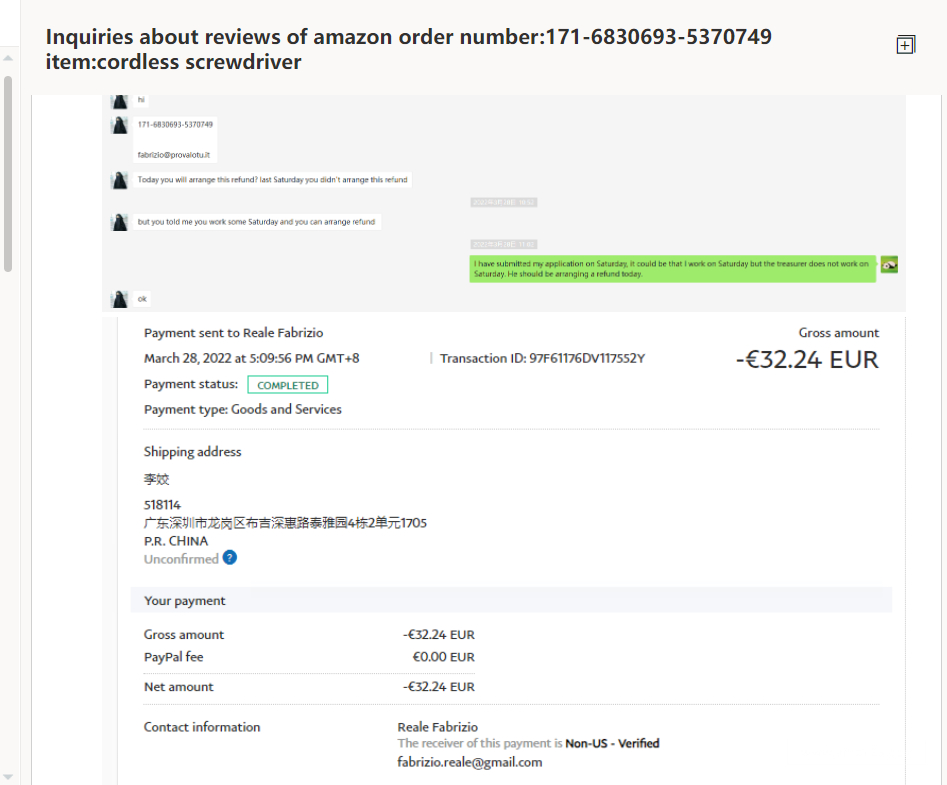Click the large '-€32.24 EUR' gross amount
Screen dimensions: 947x785
(x=807, y=359)
